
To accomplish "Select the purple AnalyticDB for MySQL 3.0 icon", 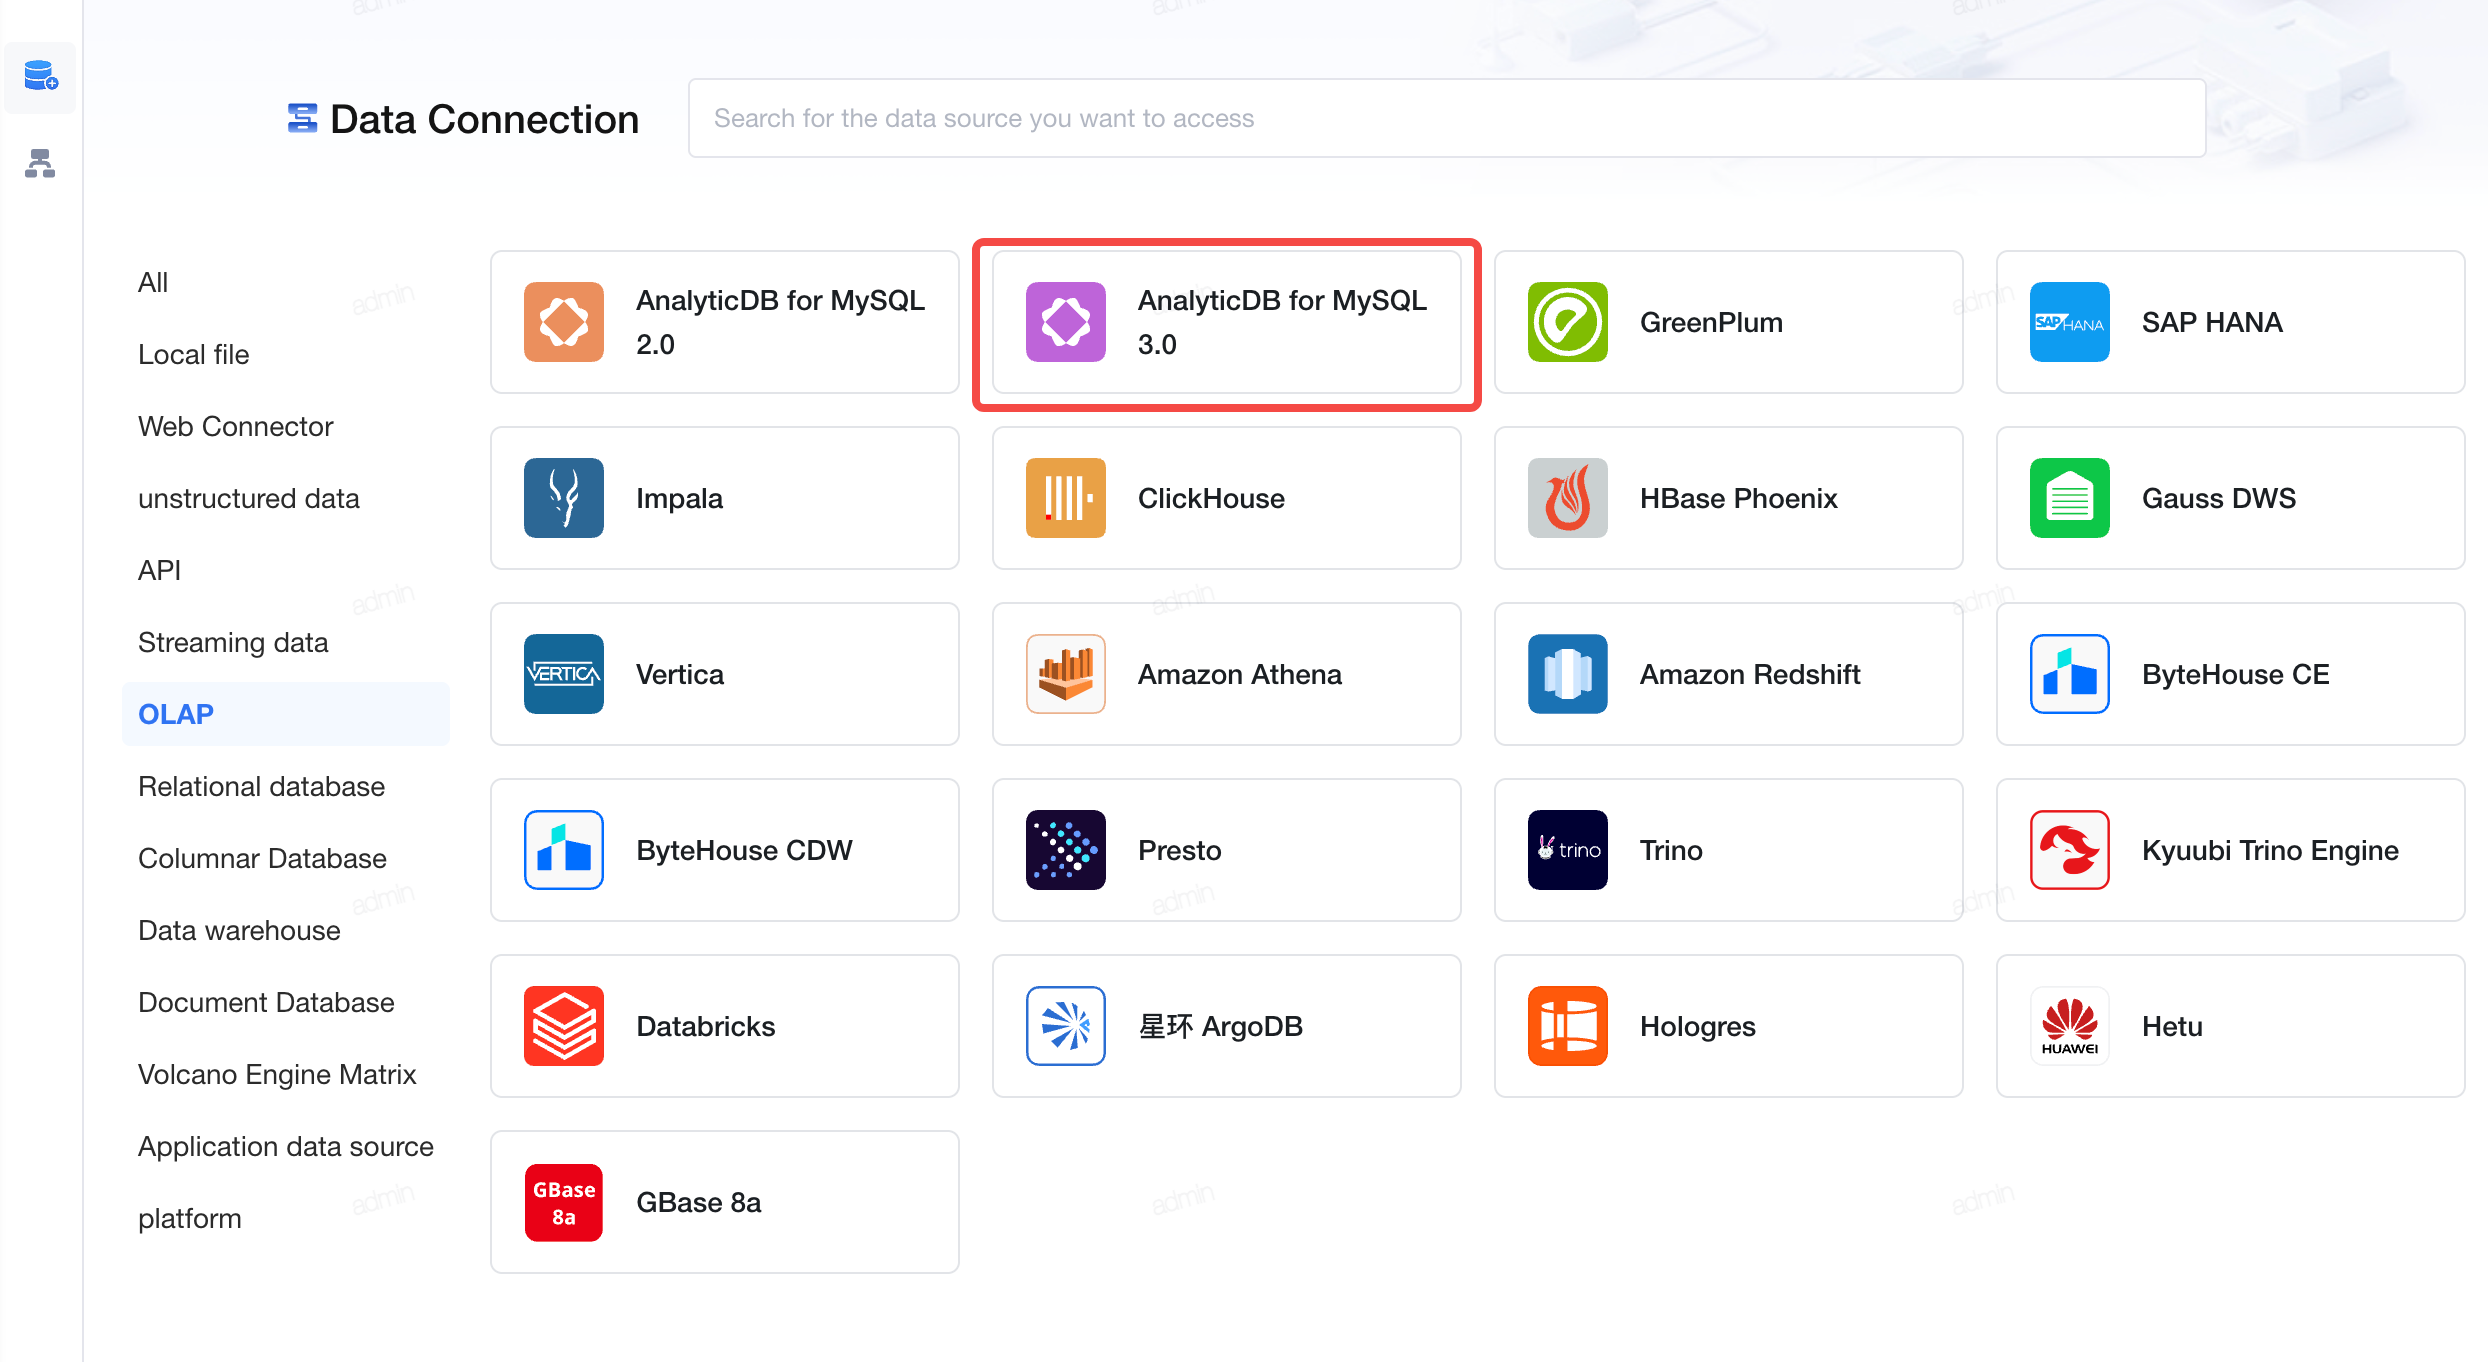I will tap(1066, 322).
